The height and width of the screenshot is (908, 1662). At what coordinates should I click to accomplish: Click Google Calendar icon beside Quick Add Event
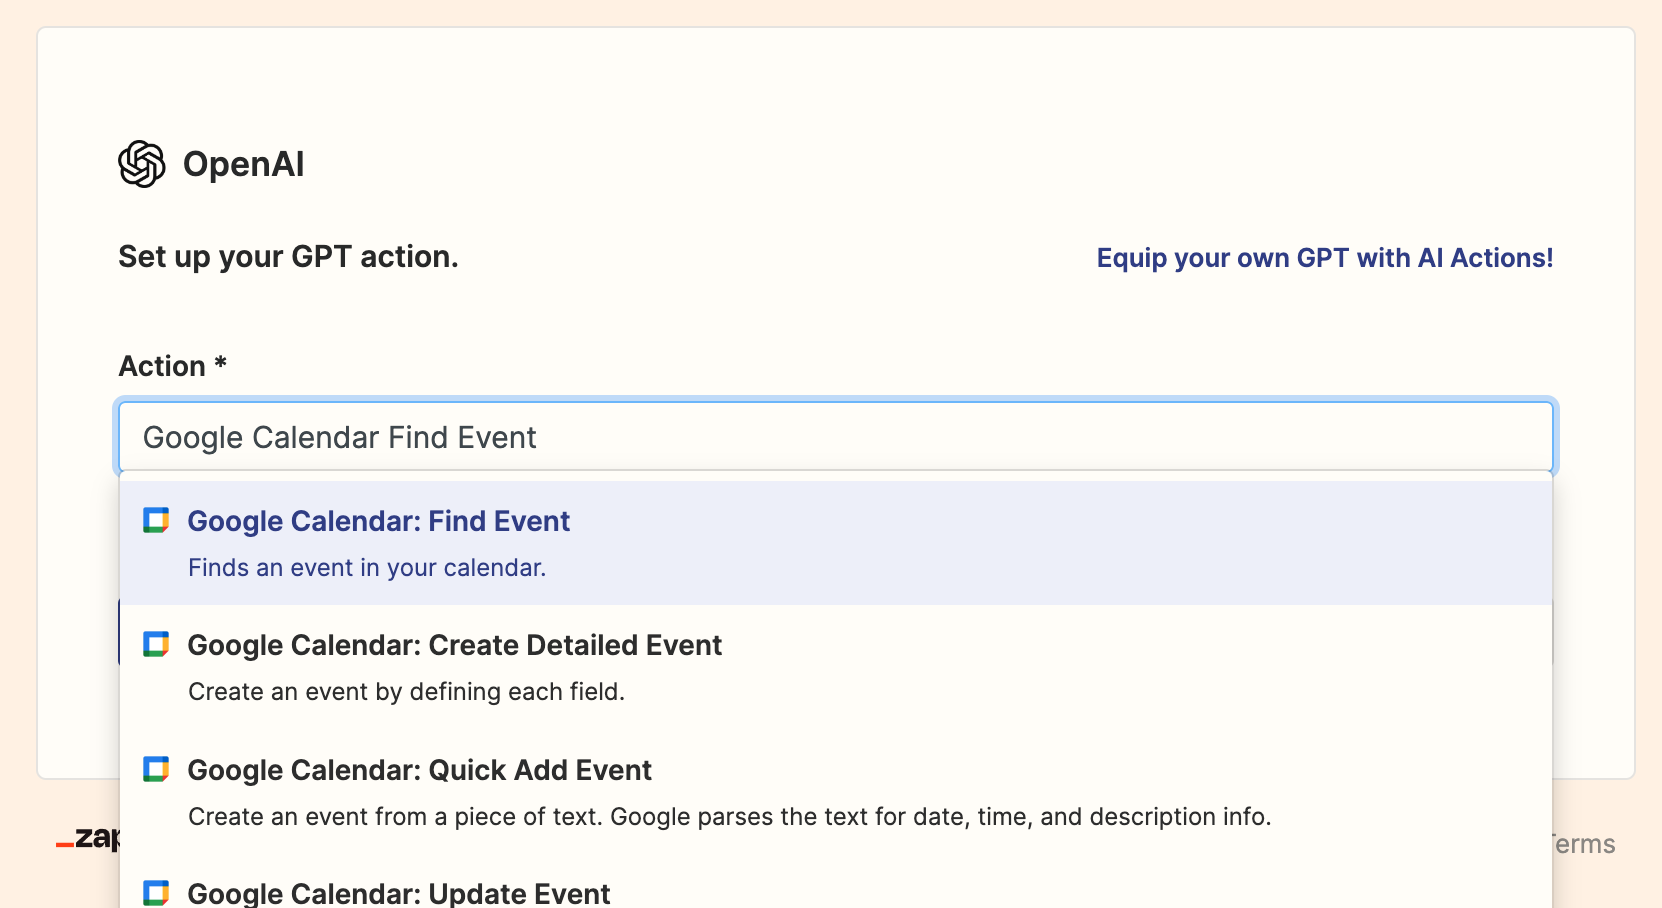click(156, 769)
